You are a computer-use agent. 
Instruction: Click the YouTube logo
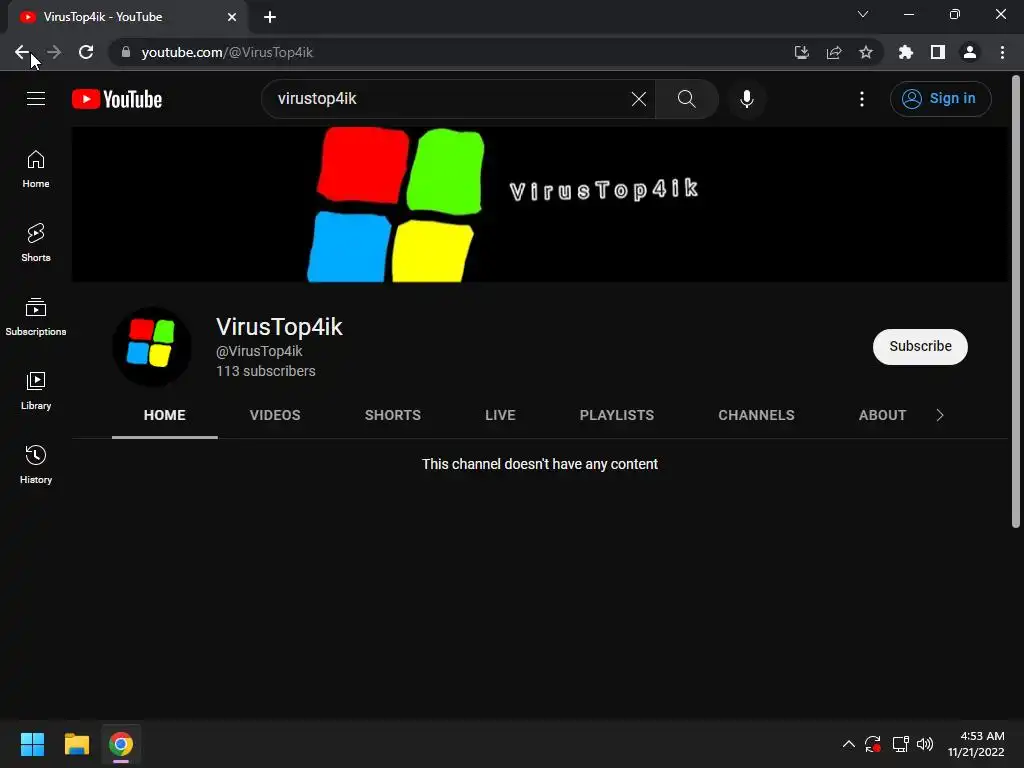coord(117,99)
